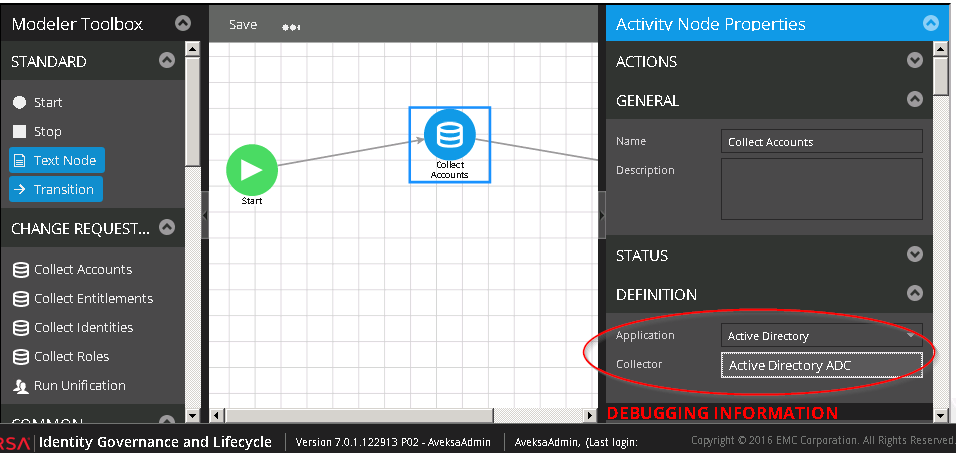Collapse left toolbox using splitter handle
The height and width of the screenshot is (453, 956).
click(205, 215)
